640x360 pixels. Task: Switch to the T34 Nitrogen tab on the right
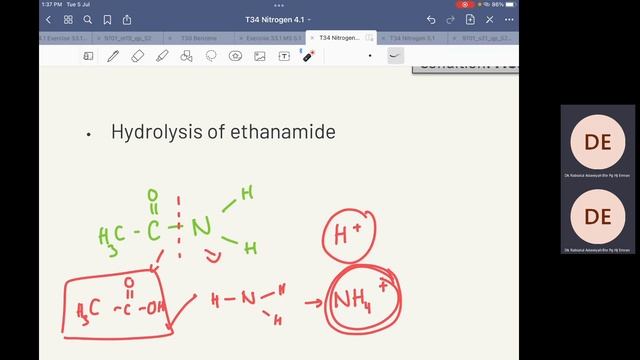pyautogui.click(x=412, y=38)
